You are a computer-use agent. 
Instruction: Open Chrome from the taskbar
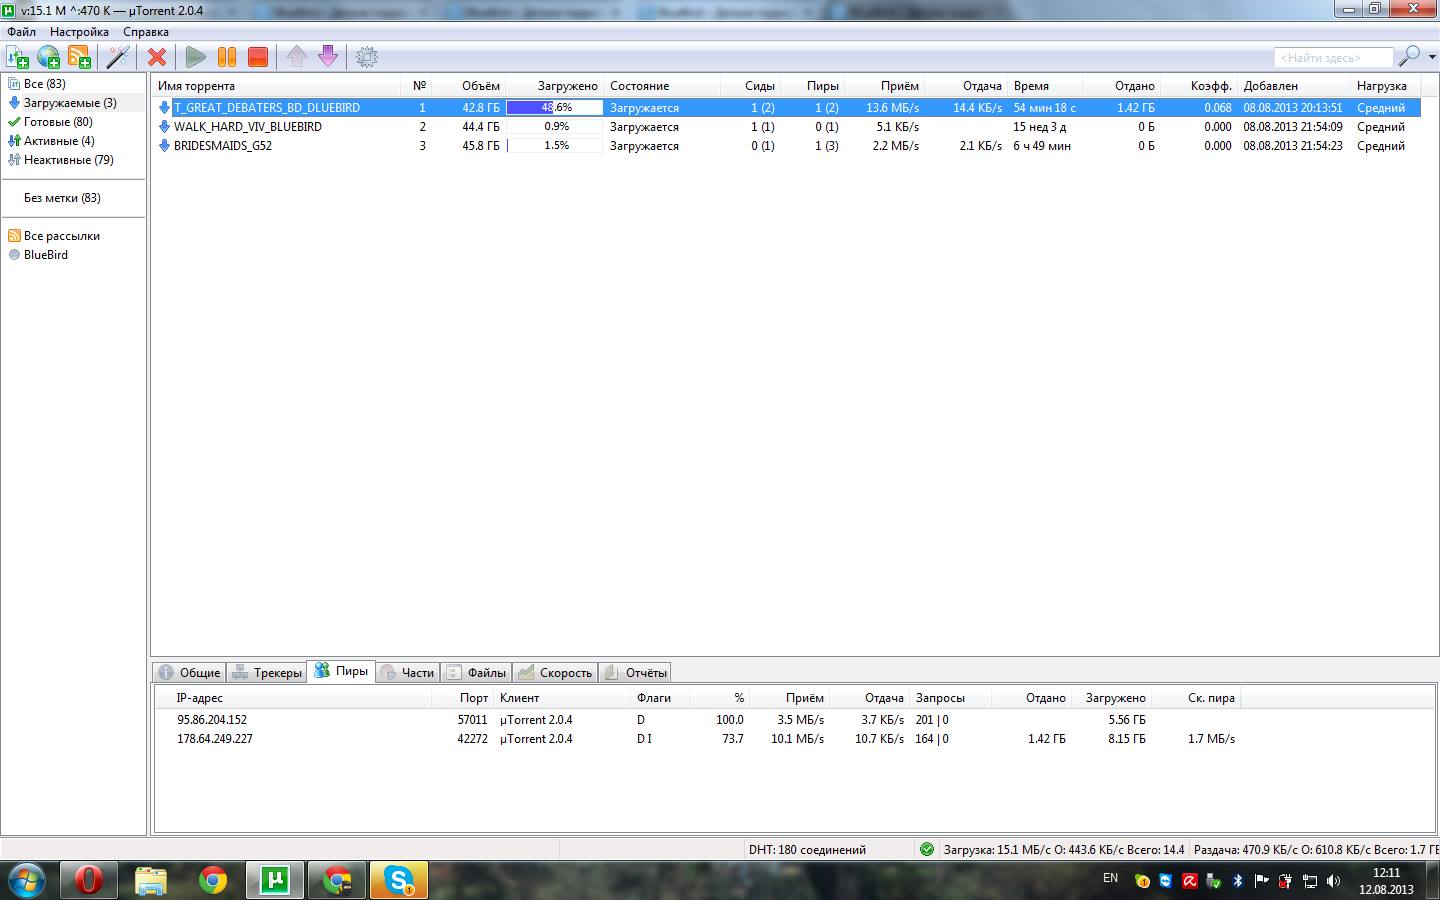[x=213, y=880]
